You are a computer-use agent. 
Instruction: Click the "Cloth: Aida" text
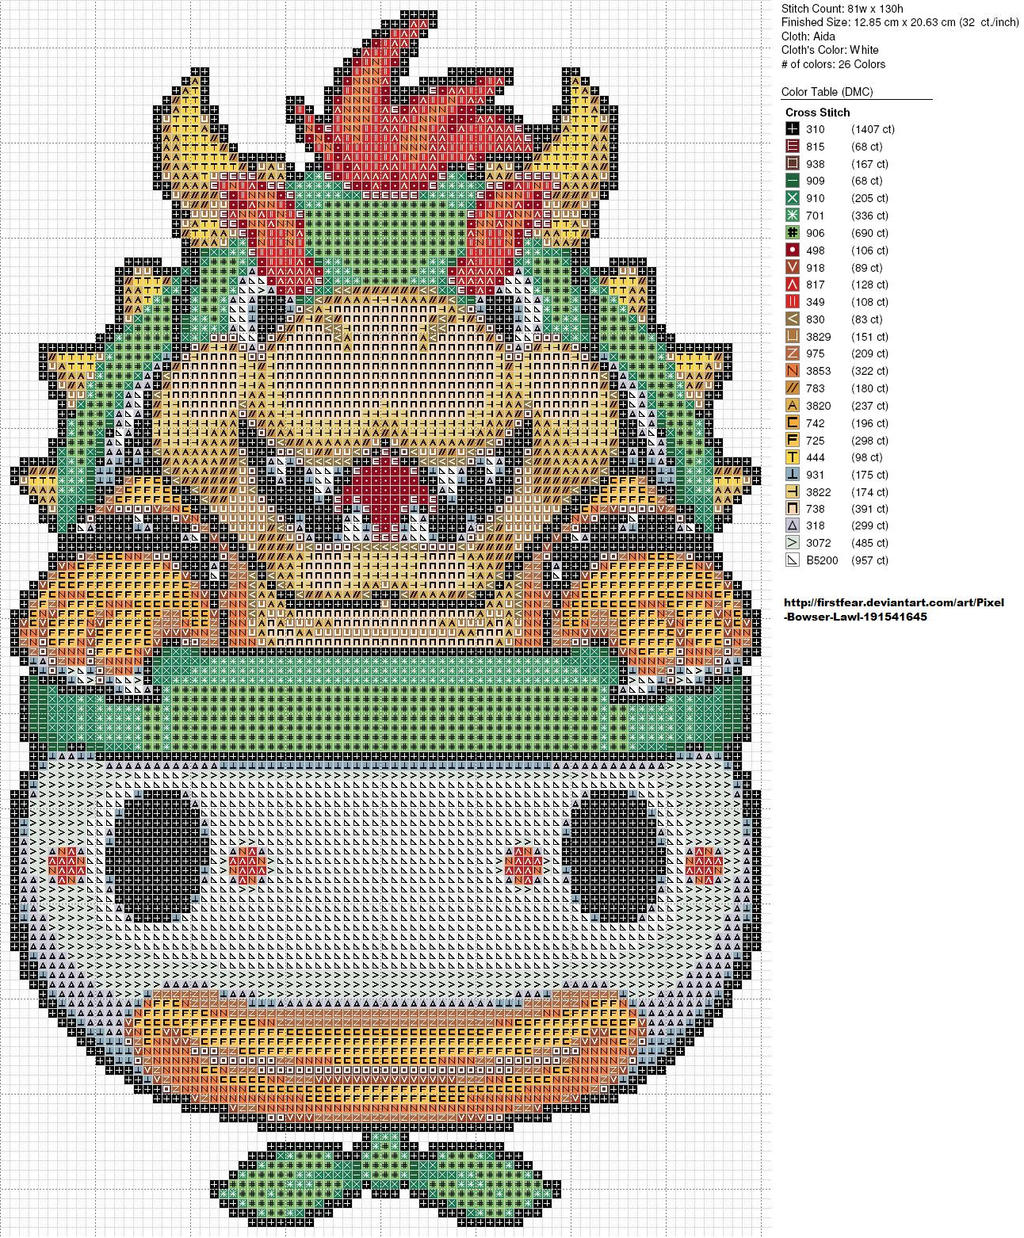pyautogui.click(x=808, y=36)
